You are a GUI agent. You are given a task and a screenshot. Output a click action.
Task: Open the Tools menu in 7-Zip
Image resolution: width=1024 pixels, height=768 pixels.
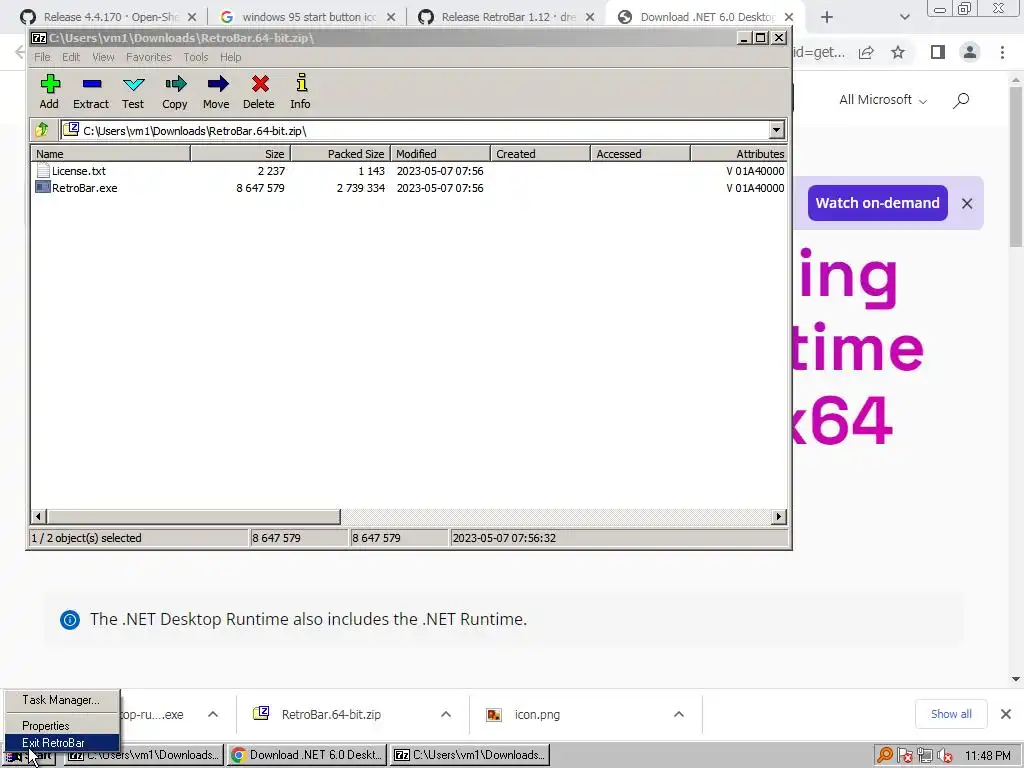[x=196, y=57]
